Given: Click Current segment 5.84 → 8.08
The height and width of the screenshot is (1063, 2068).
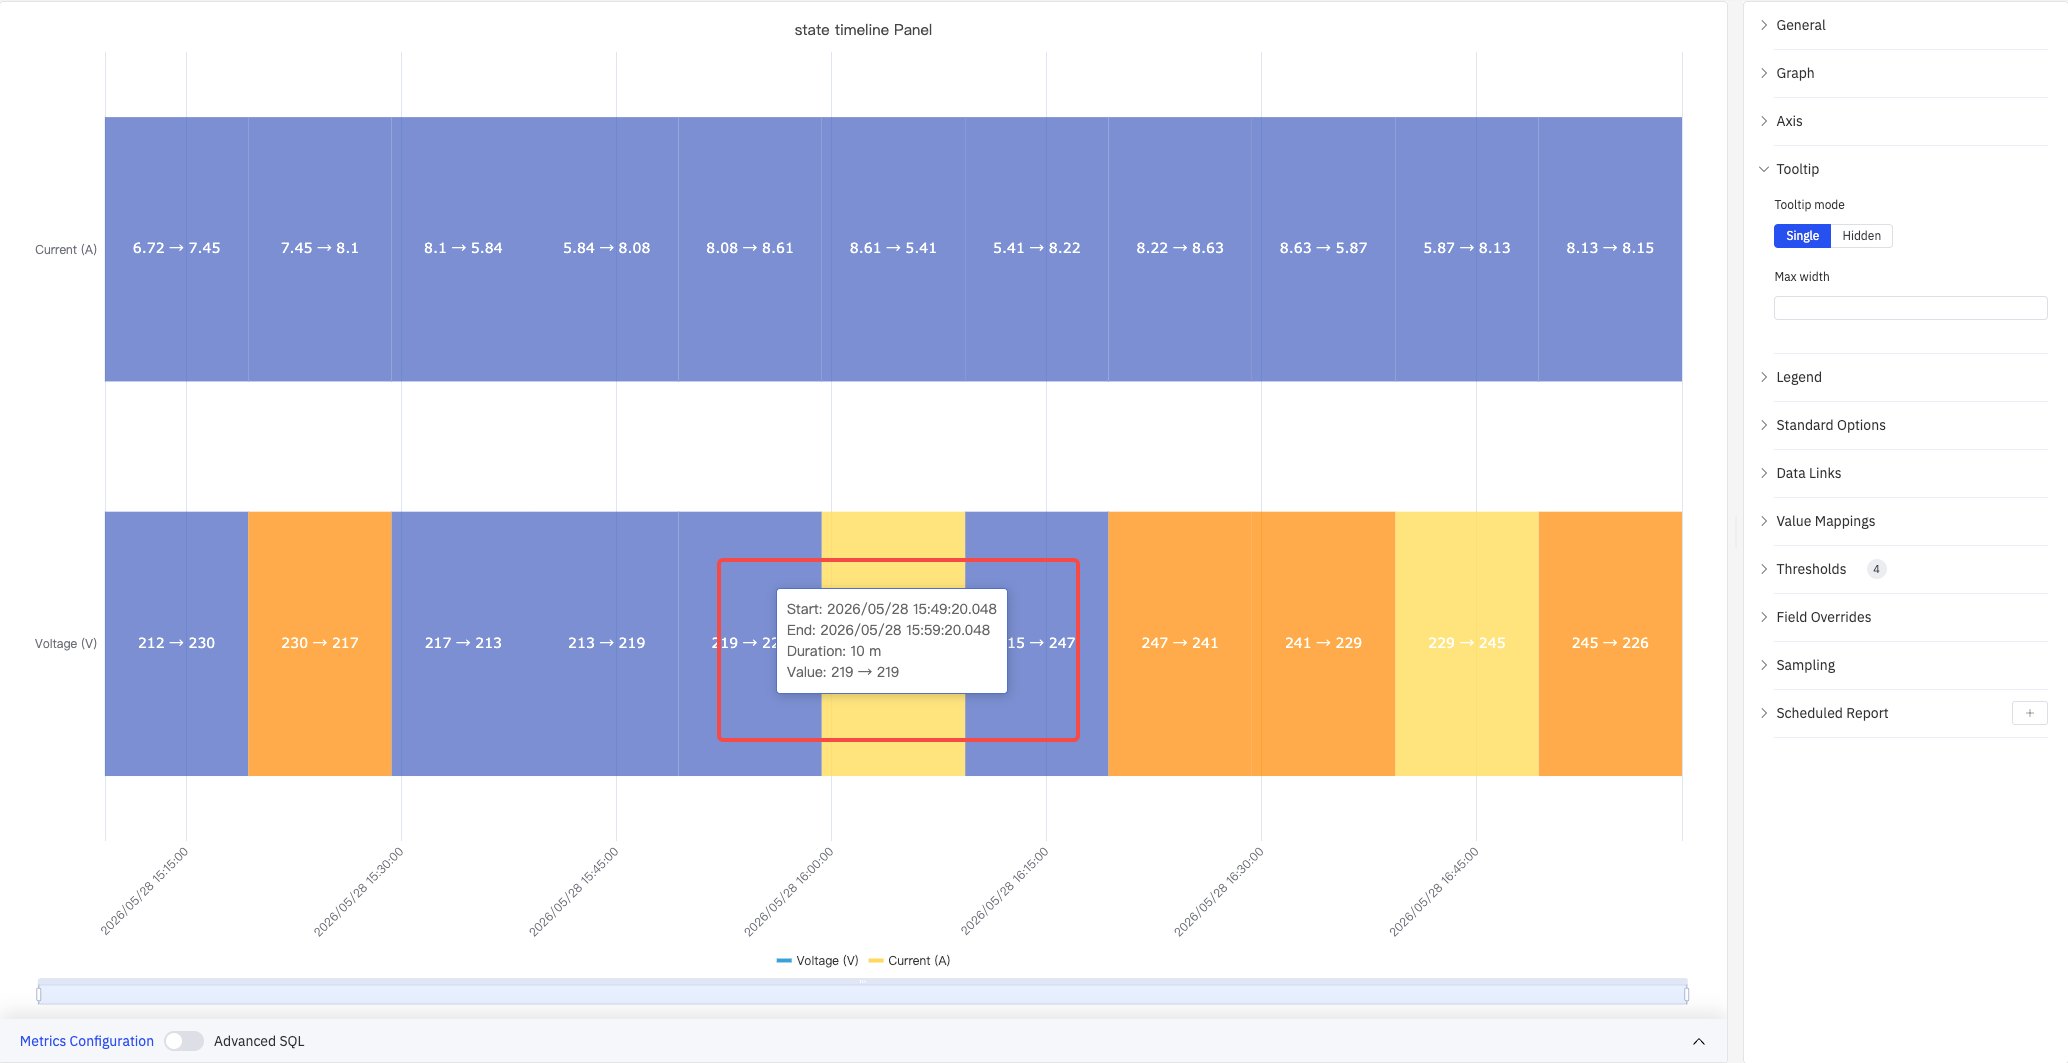Looking at the screenshot, I should coord(606,248).
